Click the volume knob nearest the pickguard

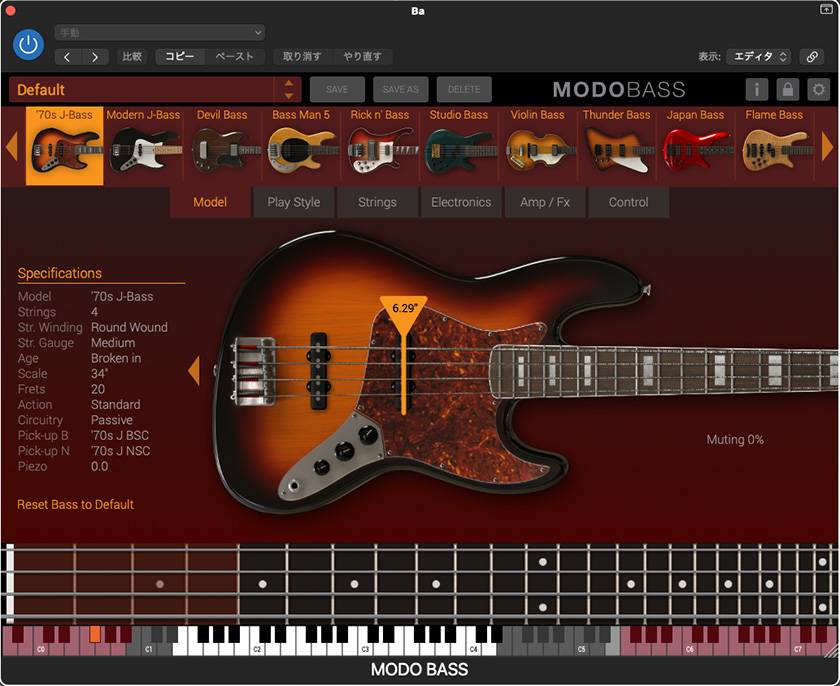368,434
